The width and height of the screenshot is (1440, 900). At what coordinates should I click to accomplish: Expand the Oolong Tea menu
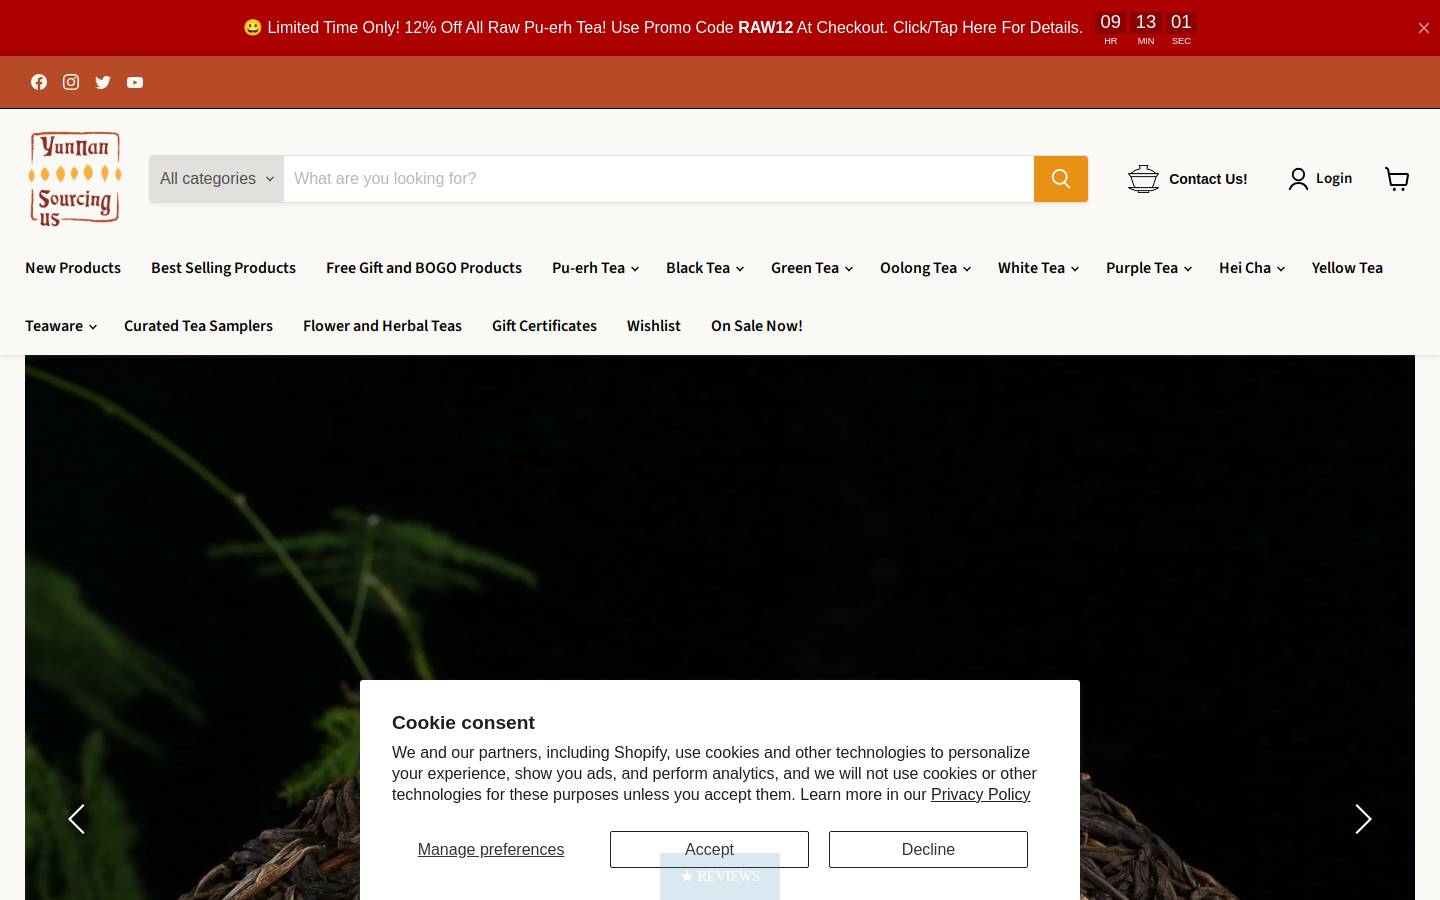(x=924, y=268)
